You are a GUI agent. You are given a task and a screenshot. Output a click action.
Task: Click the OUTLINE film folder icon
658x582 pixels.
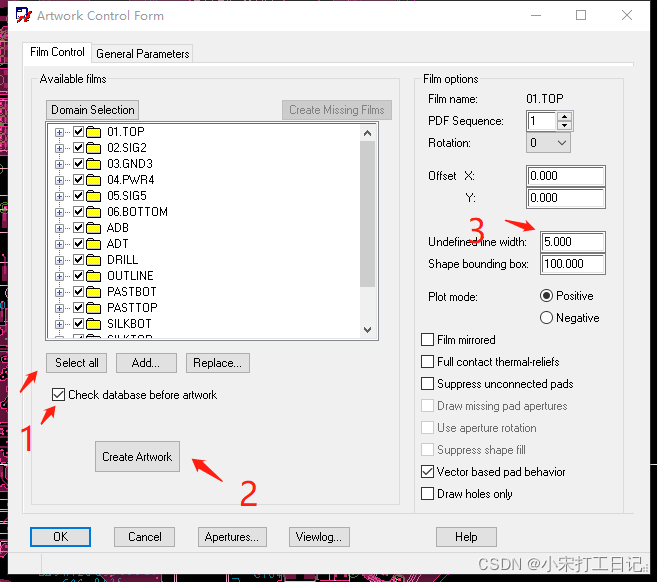coord(95,276)
